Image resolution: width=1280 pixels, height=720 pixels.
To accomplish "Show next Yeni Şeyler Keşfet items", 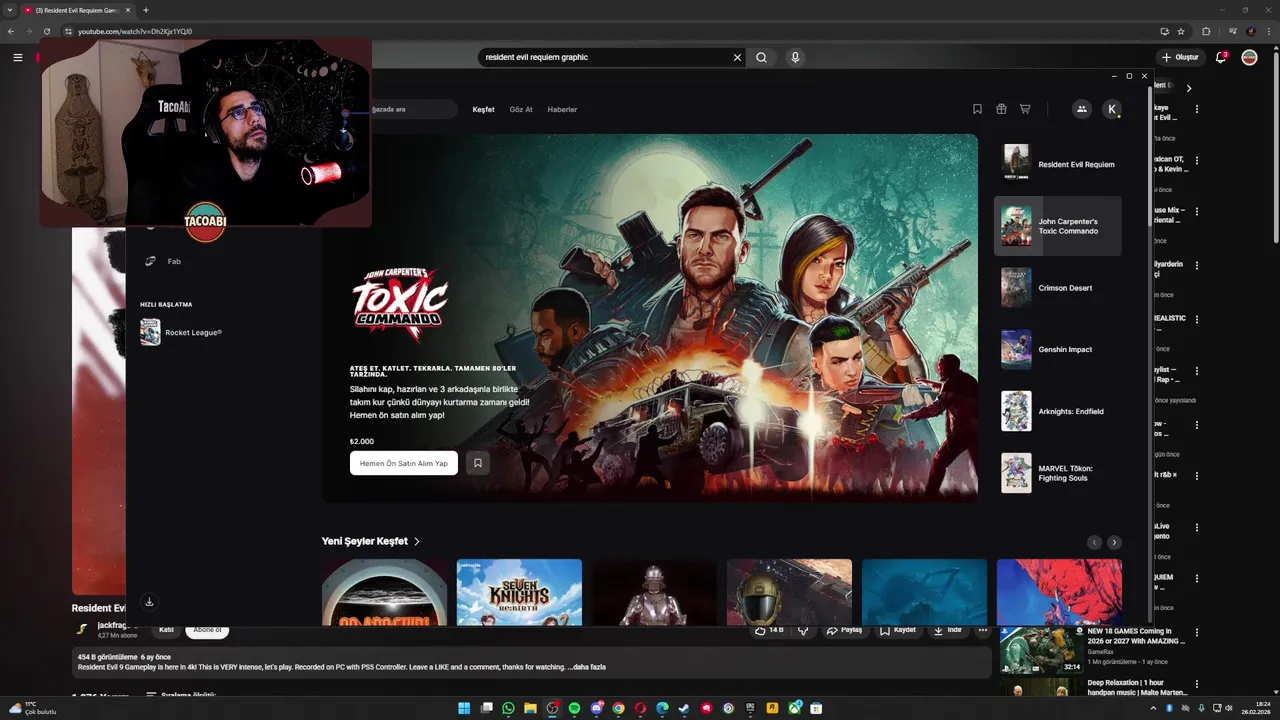I will [1114, 542].
